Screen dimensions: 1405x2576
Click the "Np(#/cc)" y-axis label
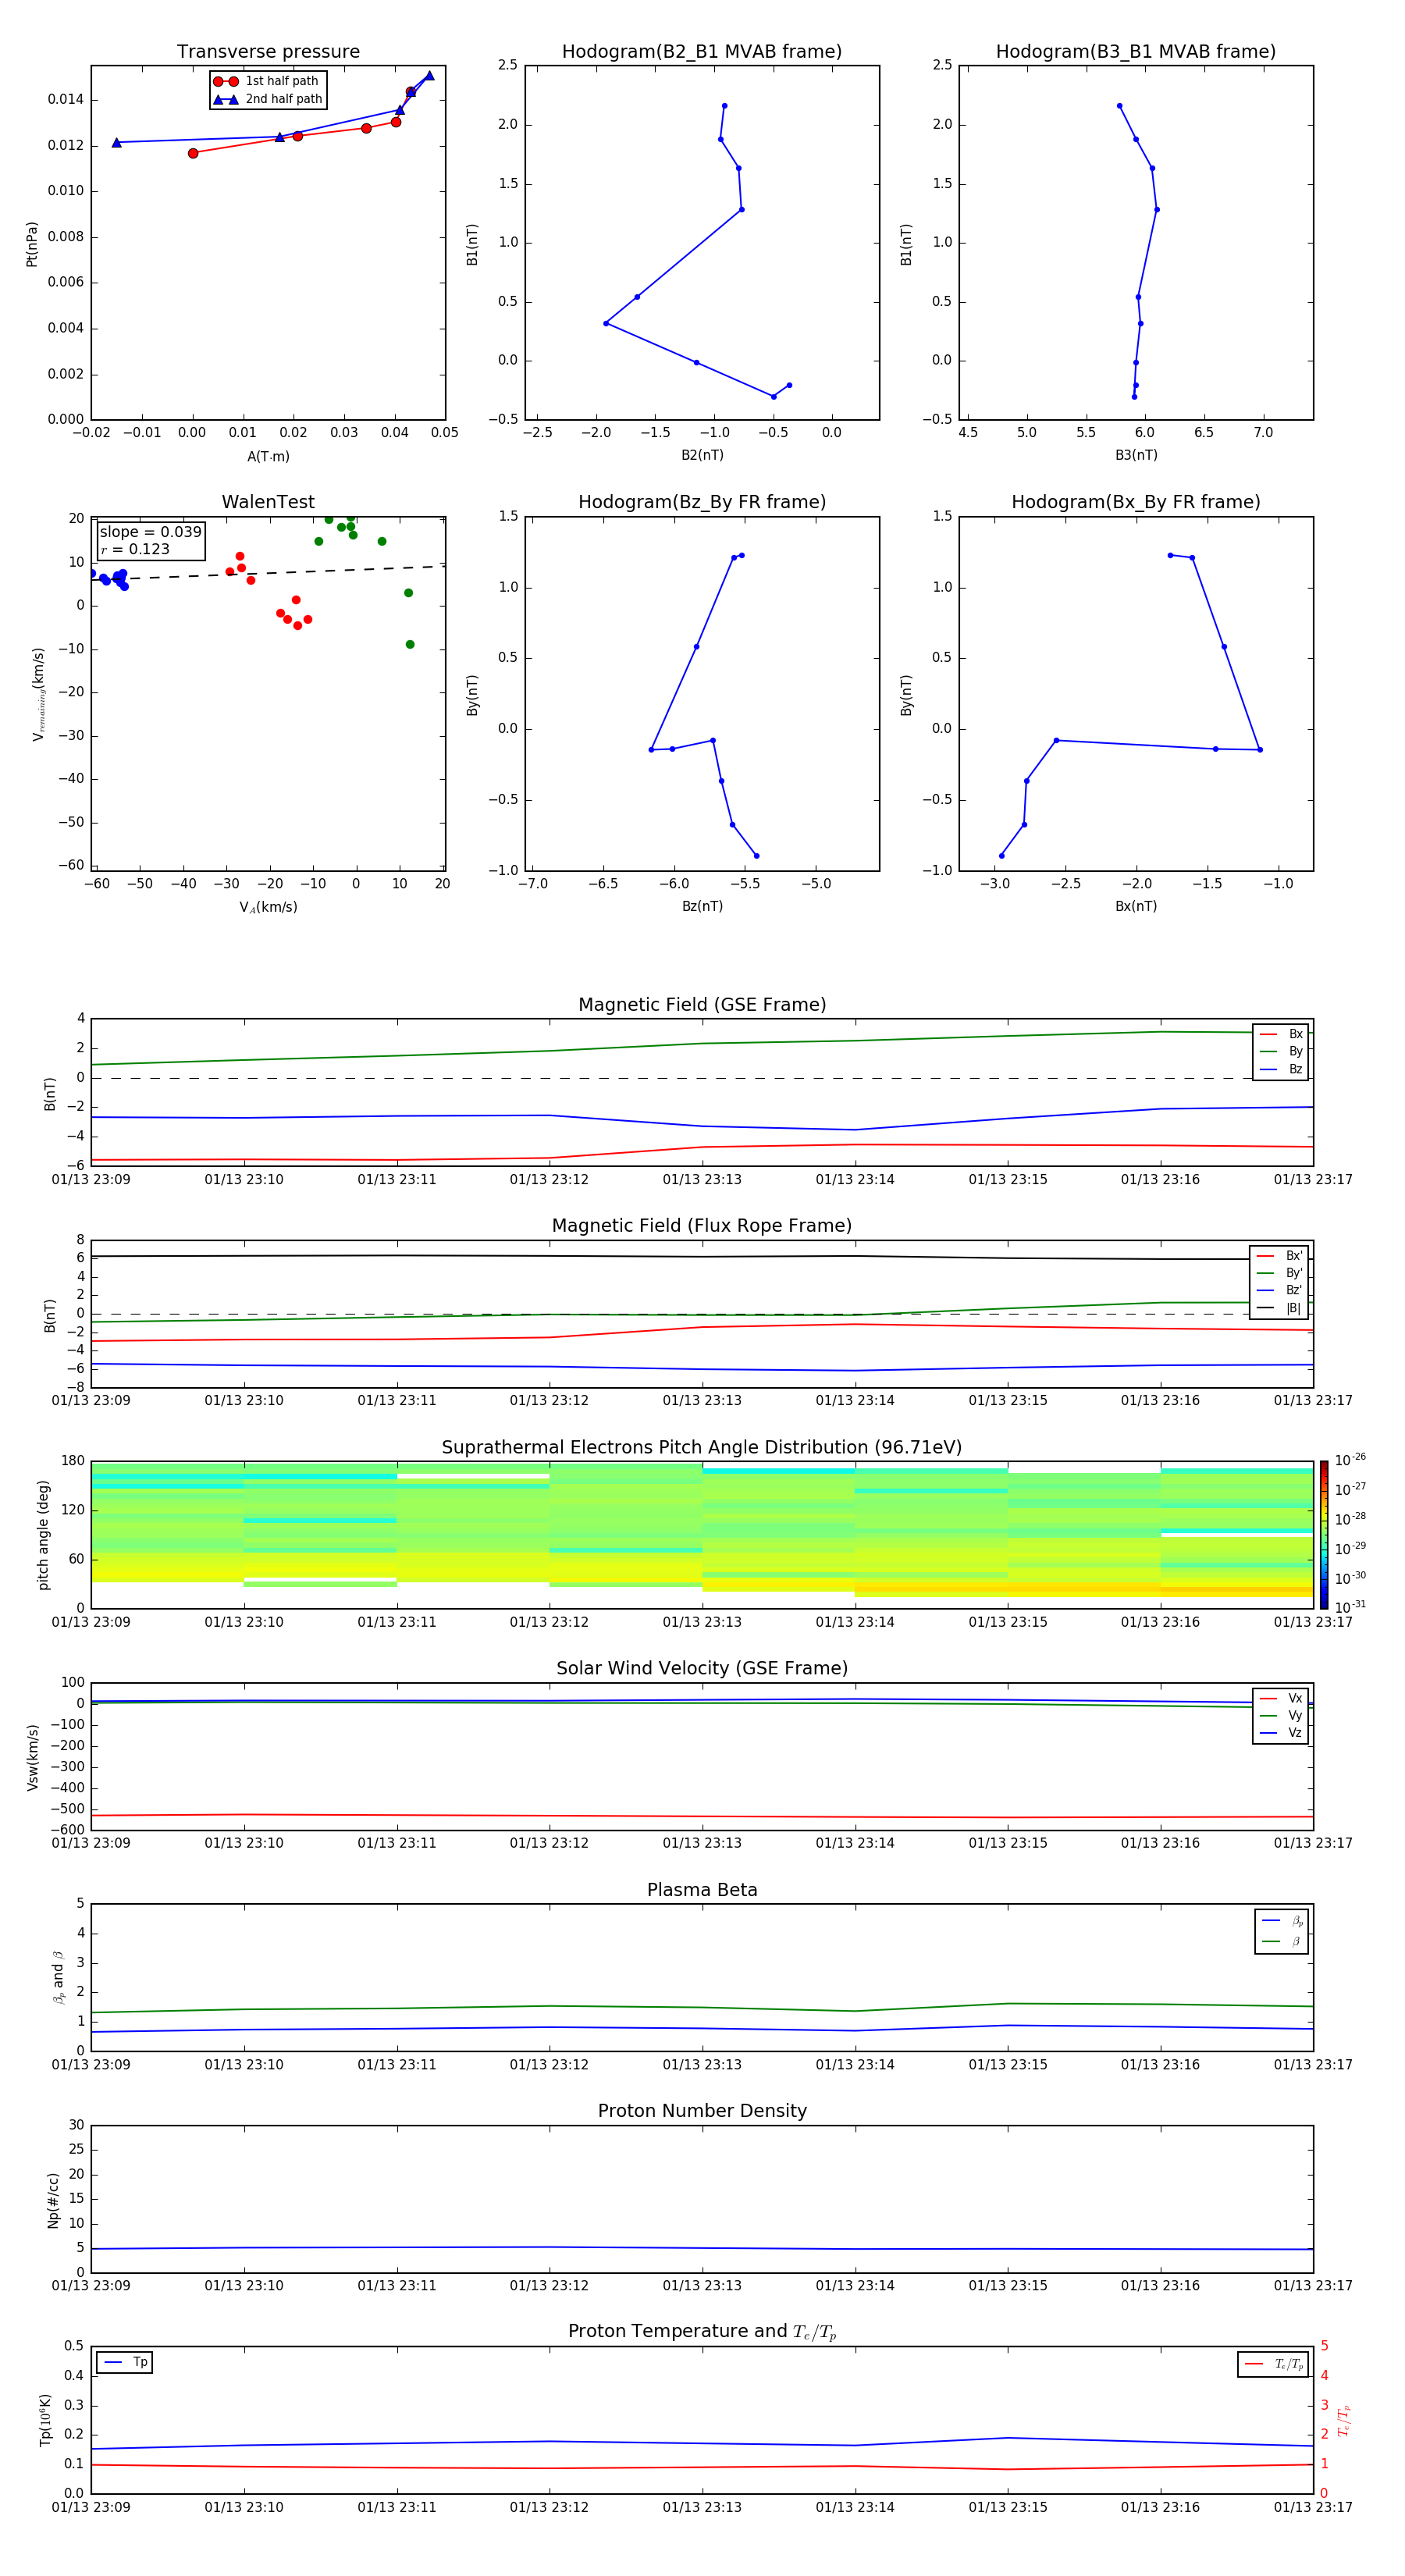(53, 2200)
